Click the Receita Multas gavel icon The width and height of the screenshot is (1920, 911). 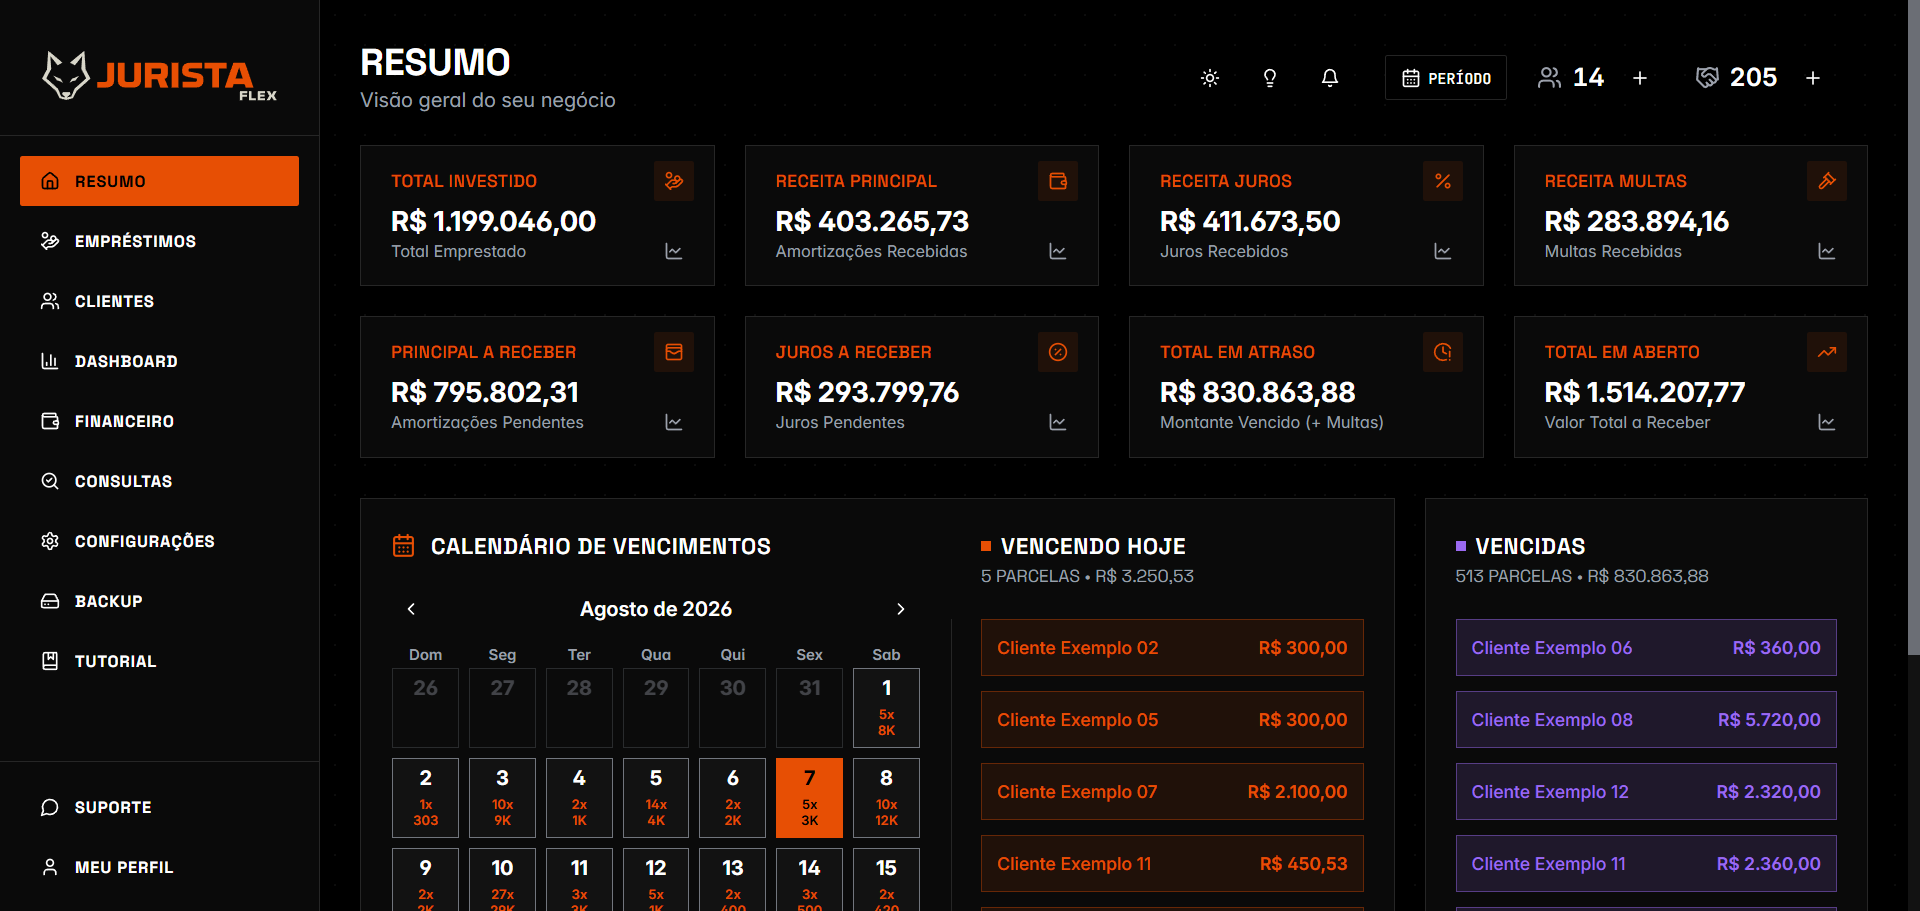(1827, 181)
